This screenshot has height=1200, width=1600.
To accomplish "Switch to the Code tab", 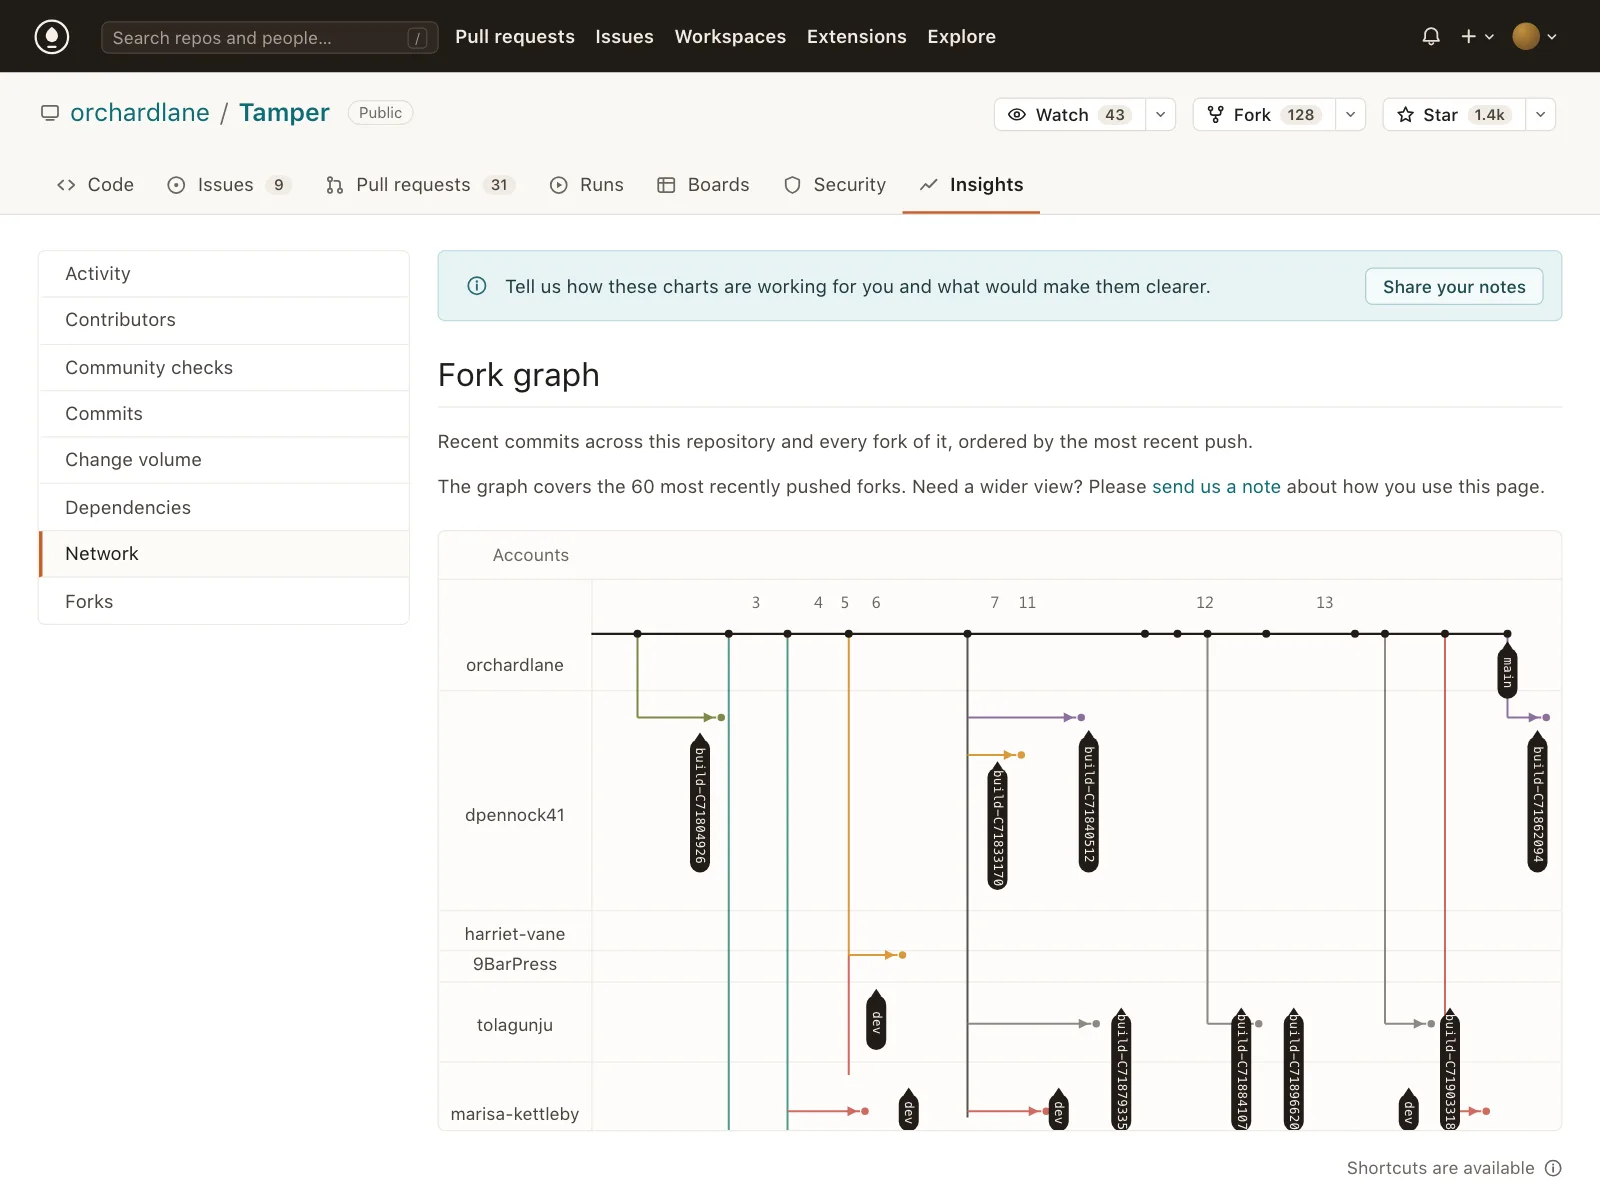I will (95, 185).
